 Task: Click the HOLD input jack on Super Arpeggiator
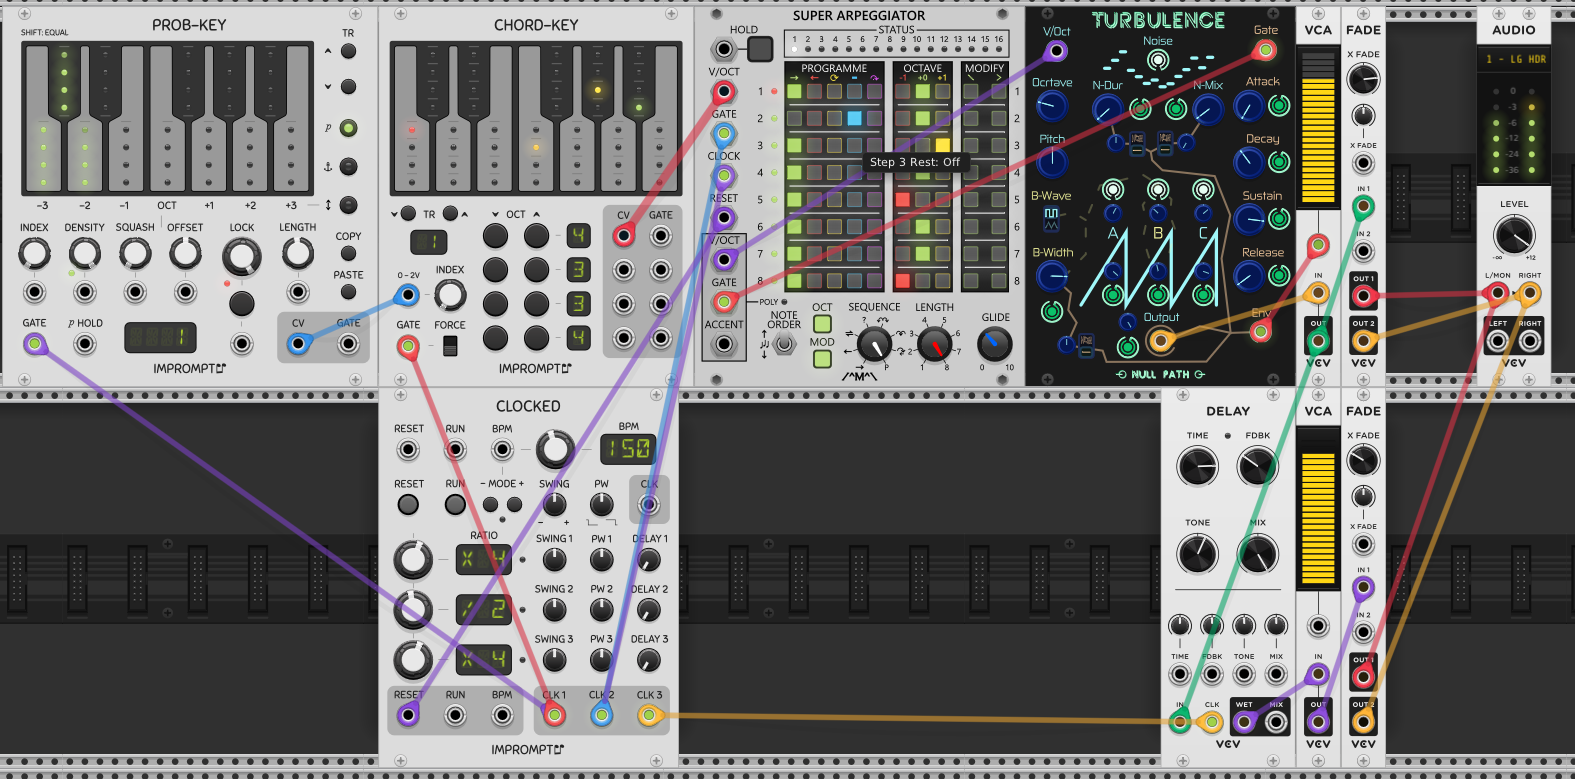click(x=723, y=49)
